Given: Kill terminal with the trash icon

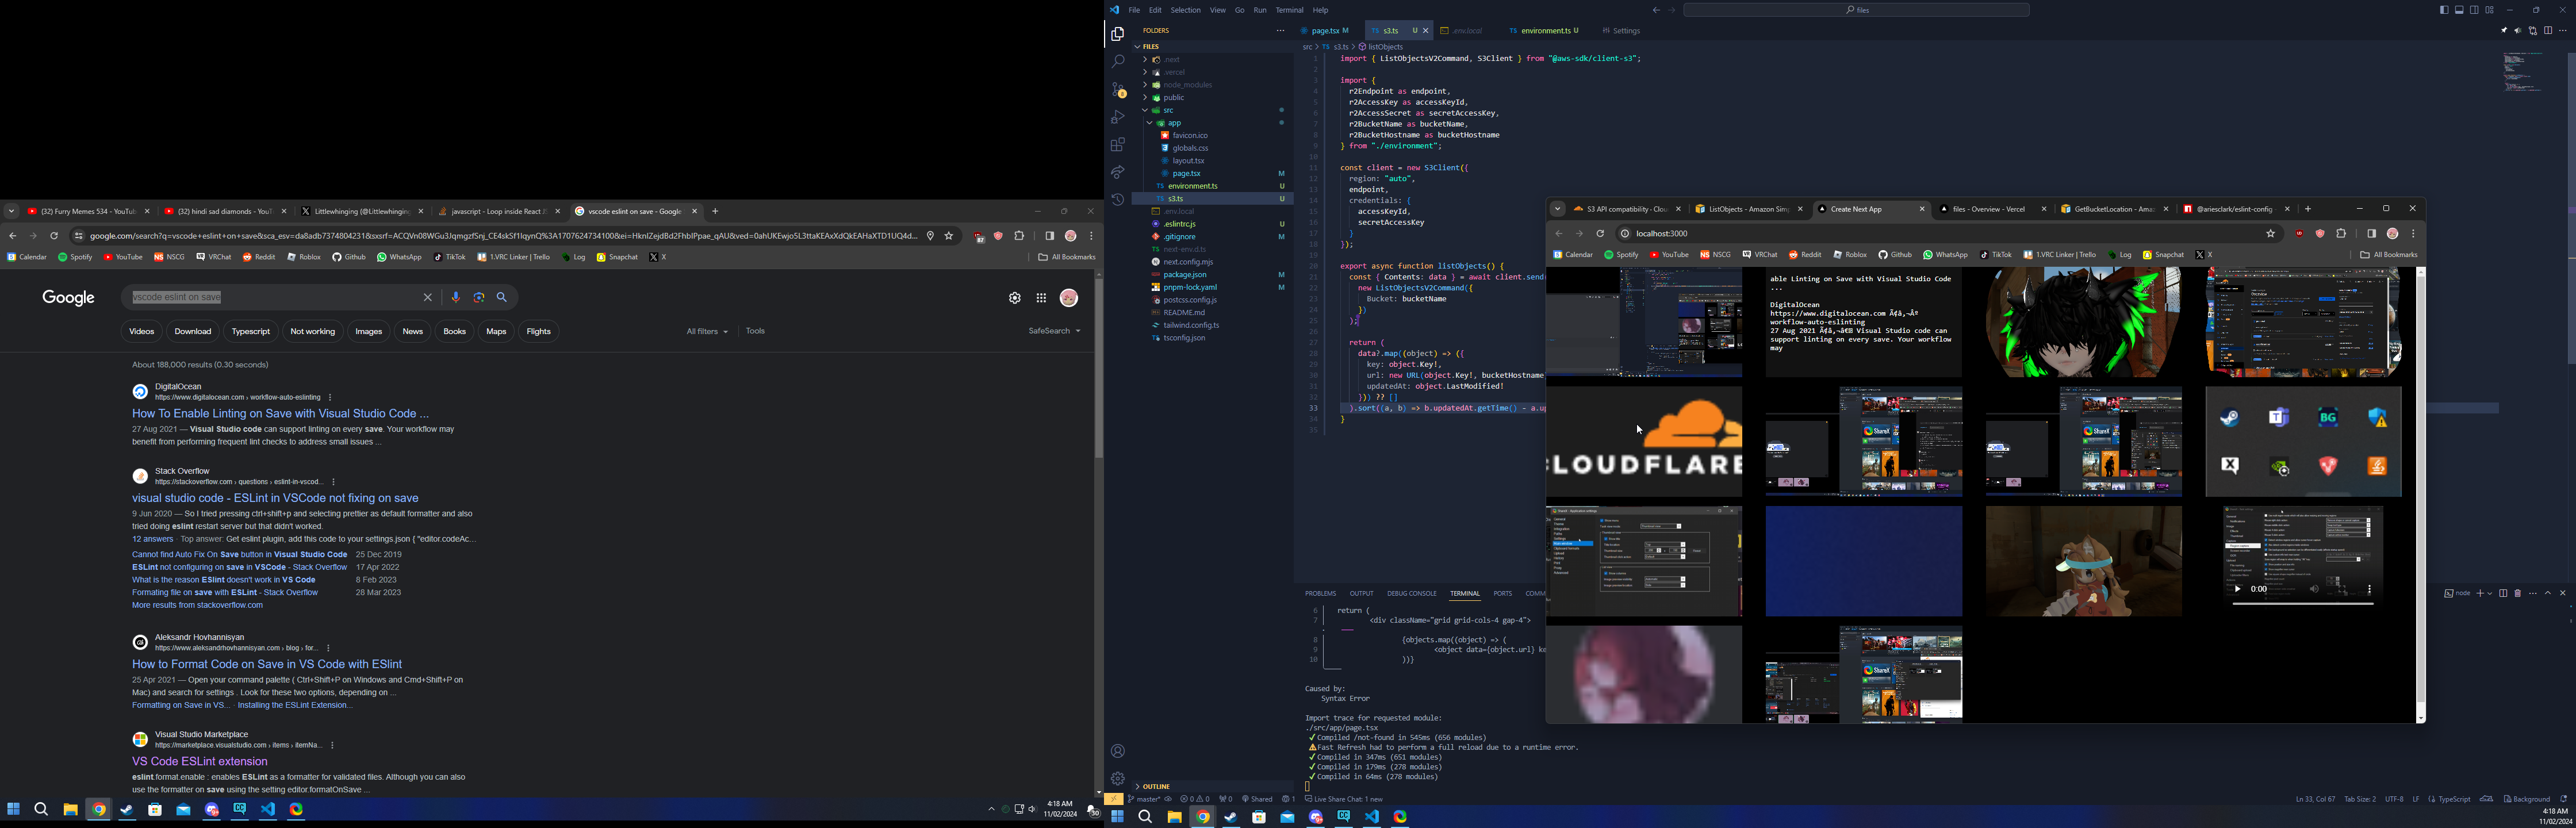Looking at the screenshot, I should click(2518, 594).
